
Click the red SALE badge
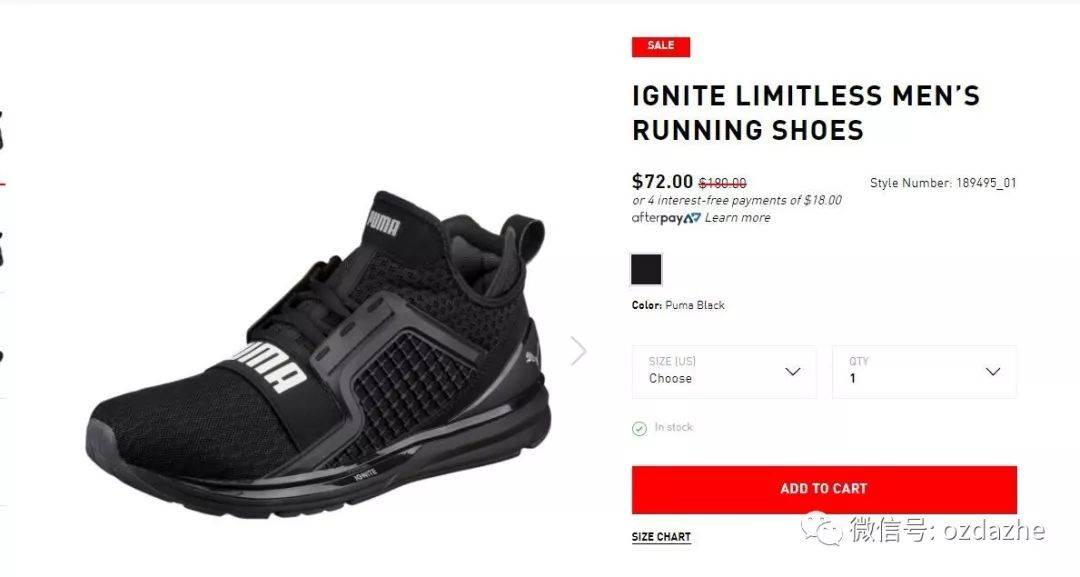661,45
